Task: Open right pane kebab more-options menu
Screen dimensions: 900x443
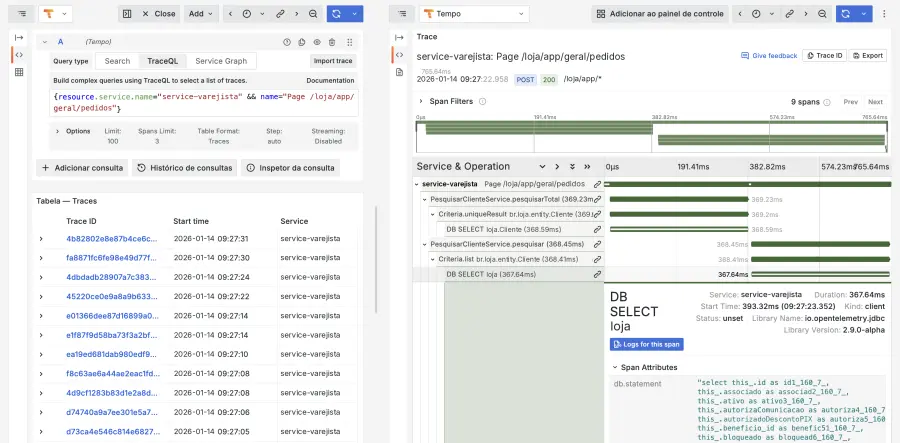Action: 884,14
